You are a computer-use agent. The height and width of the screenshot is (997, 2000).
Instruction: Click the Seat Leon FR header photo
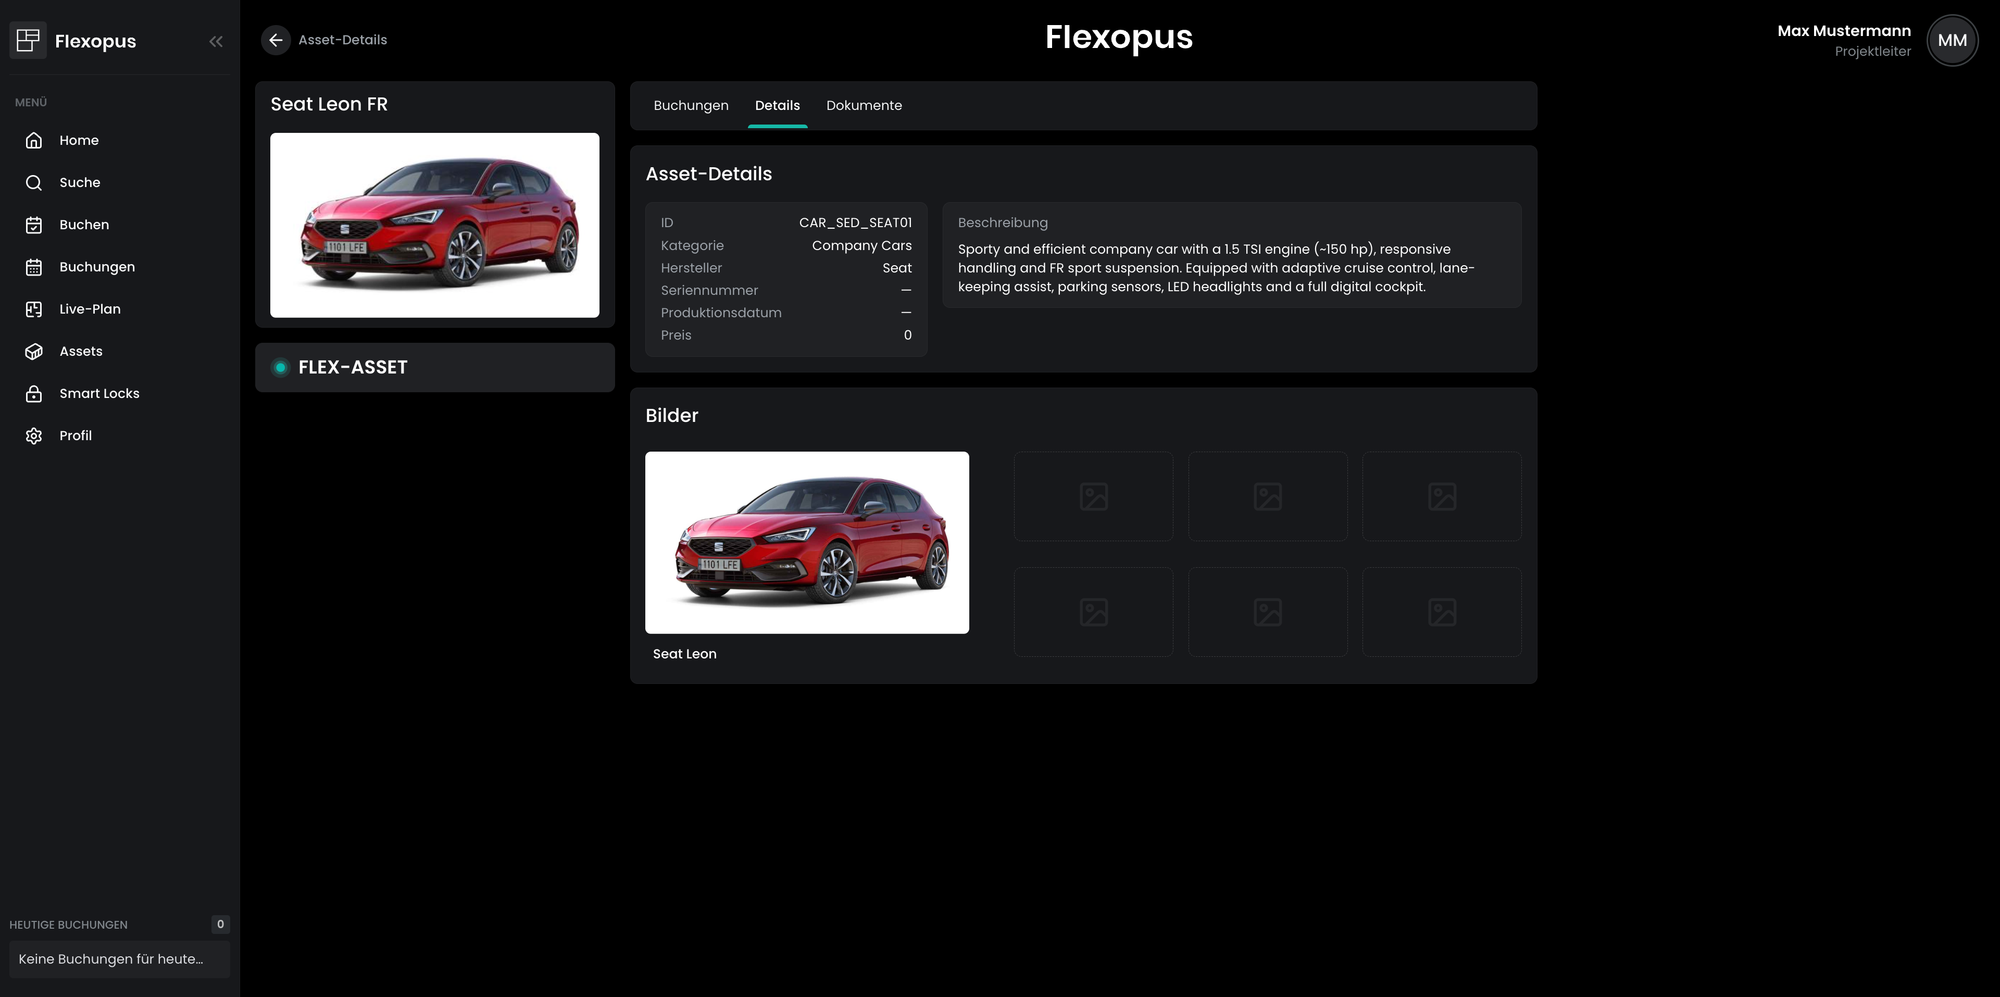[x=435, y=225]
